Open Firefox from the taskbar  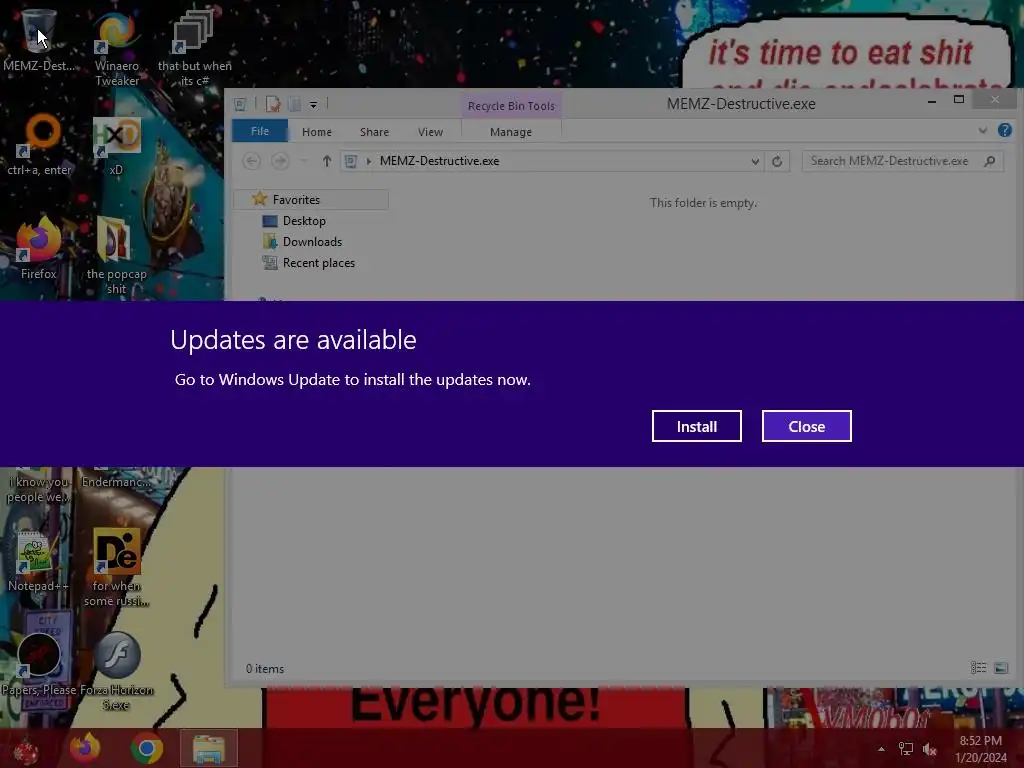pos(85,748)
